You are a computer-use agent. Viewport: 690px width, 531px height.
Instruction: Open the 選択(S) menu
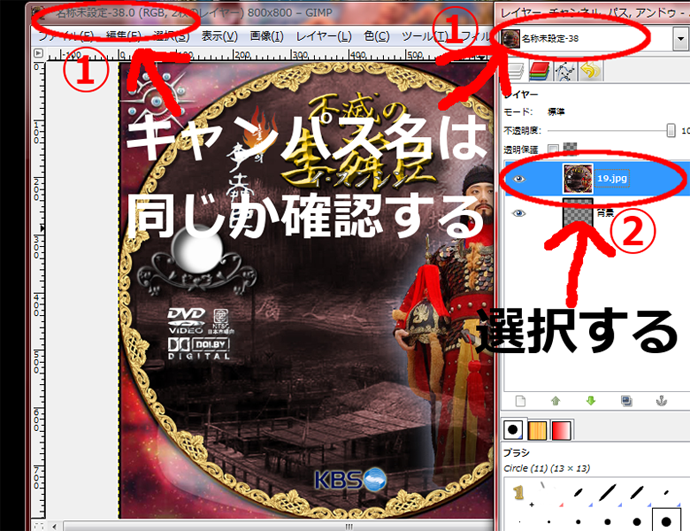[x=171, y=36]
